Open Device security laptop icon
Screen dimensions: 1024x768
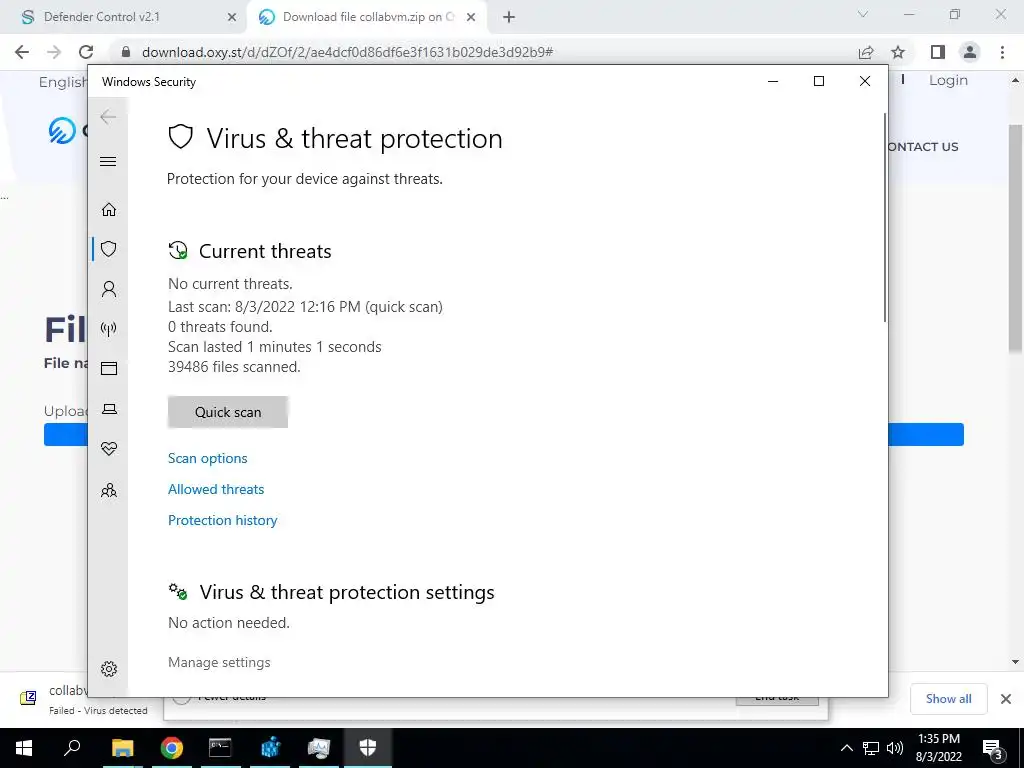(x=109, y=409)
